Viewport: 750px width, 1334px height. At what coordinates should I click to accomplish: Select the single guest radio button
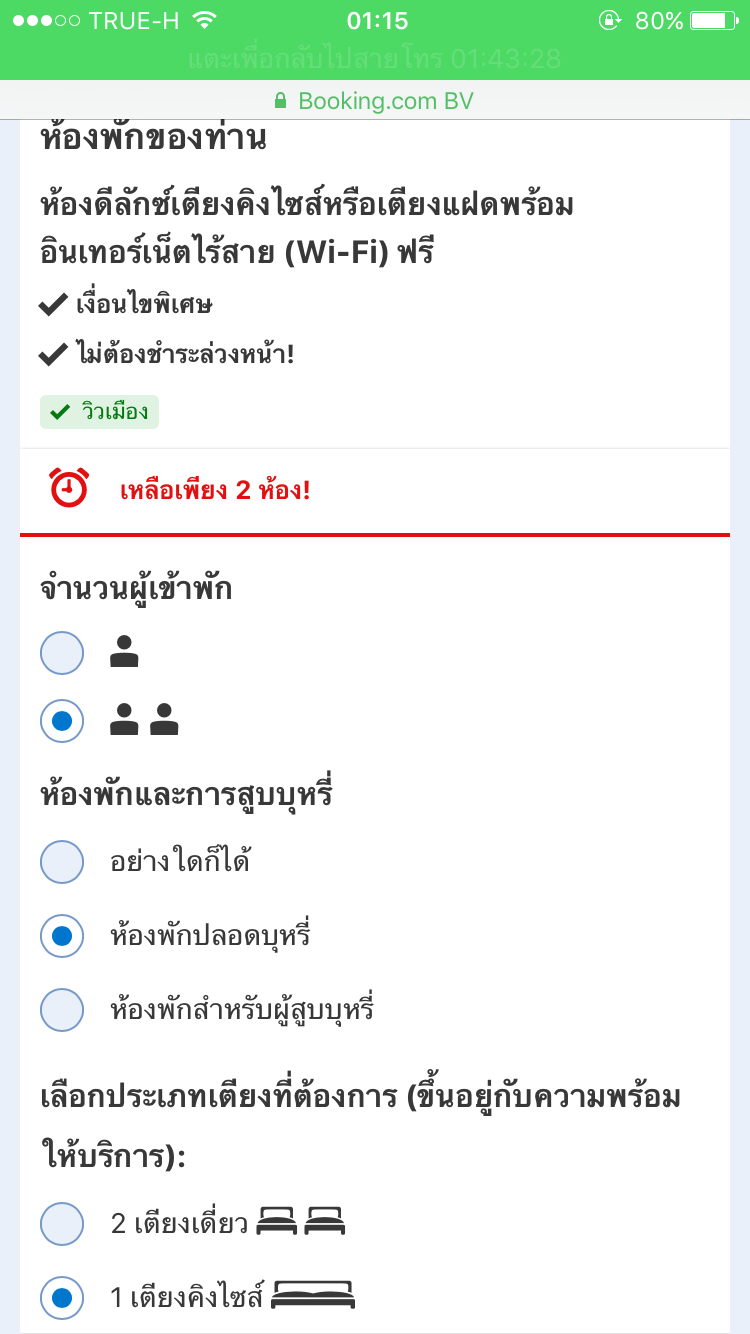point(62,653)
